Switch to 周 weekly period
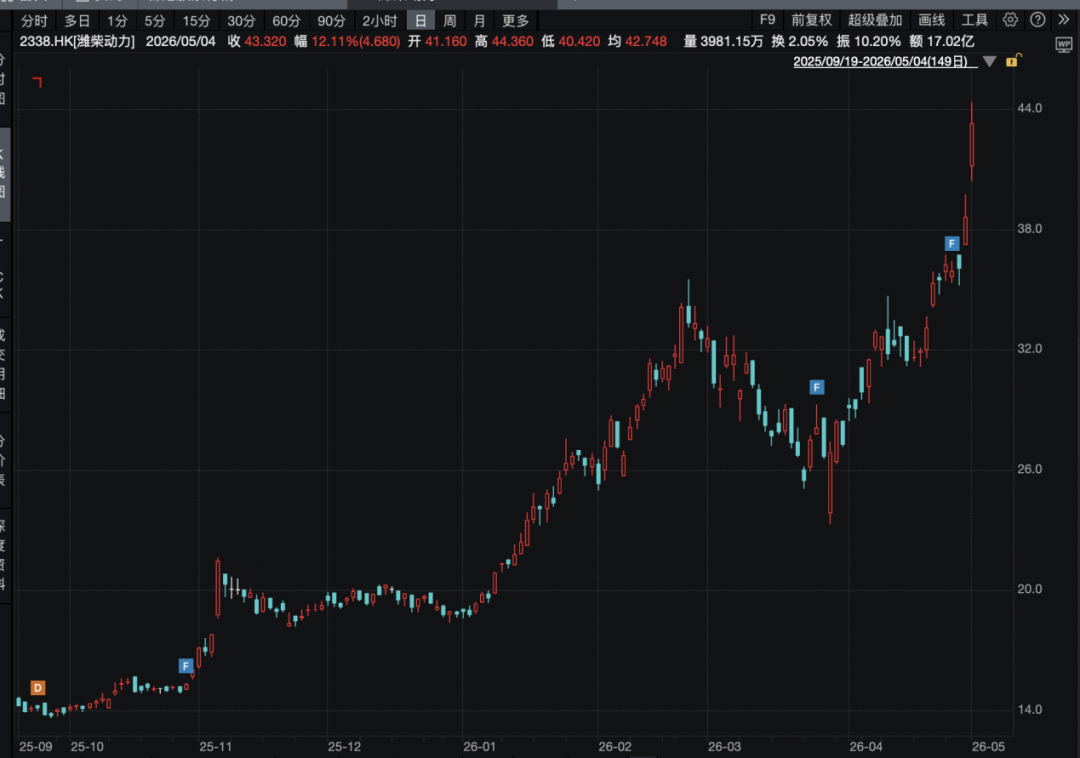The width and height of the screenshot is (1080, 758). point(450,21)
